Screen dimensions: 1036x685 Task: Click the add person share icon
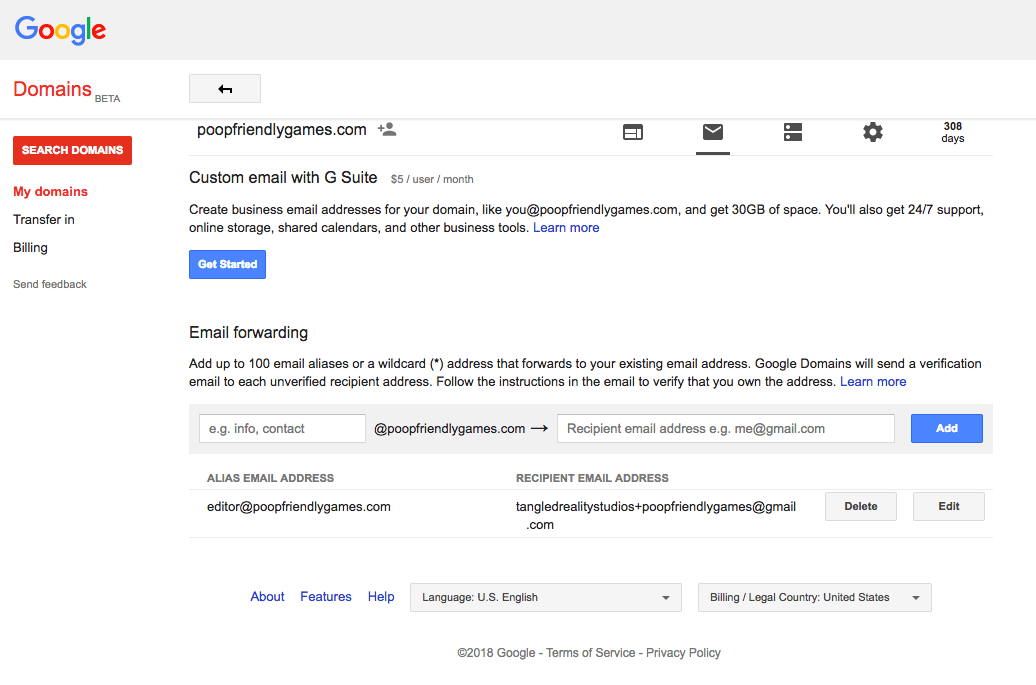pos(387,130)
